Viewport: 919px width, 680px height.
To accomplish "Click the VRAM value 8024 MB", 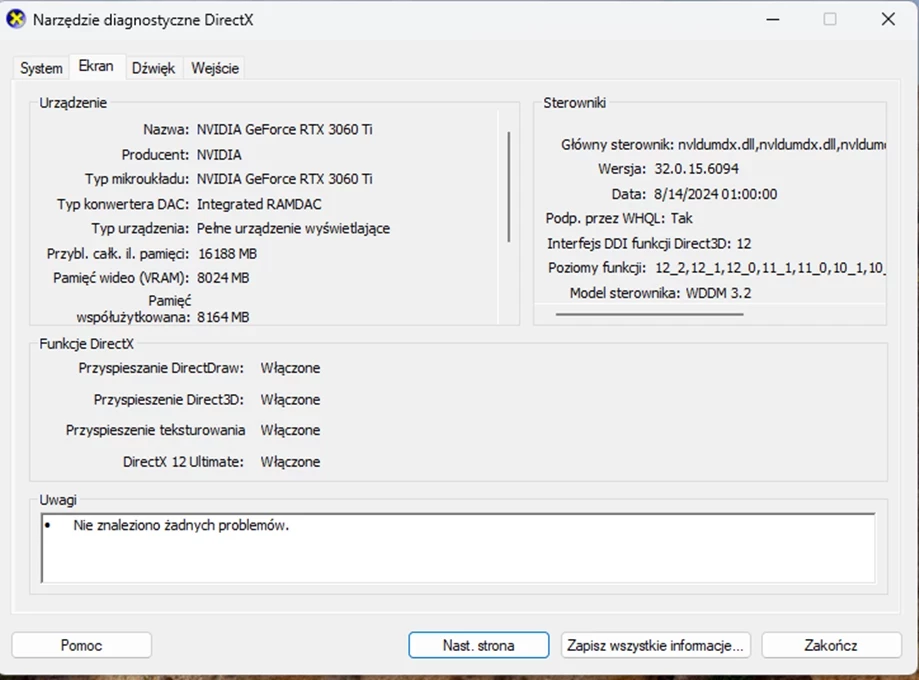I will tap(223, 278).
